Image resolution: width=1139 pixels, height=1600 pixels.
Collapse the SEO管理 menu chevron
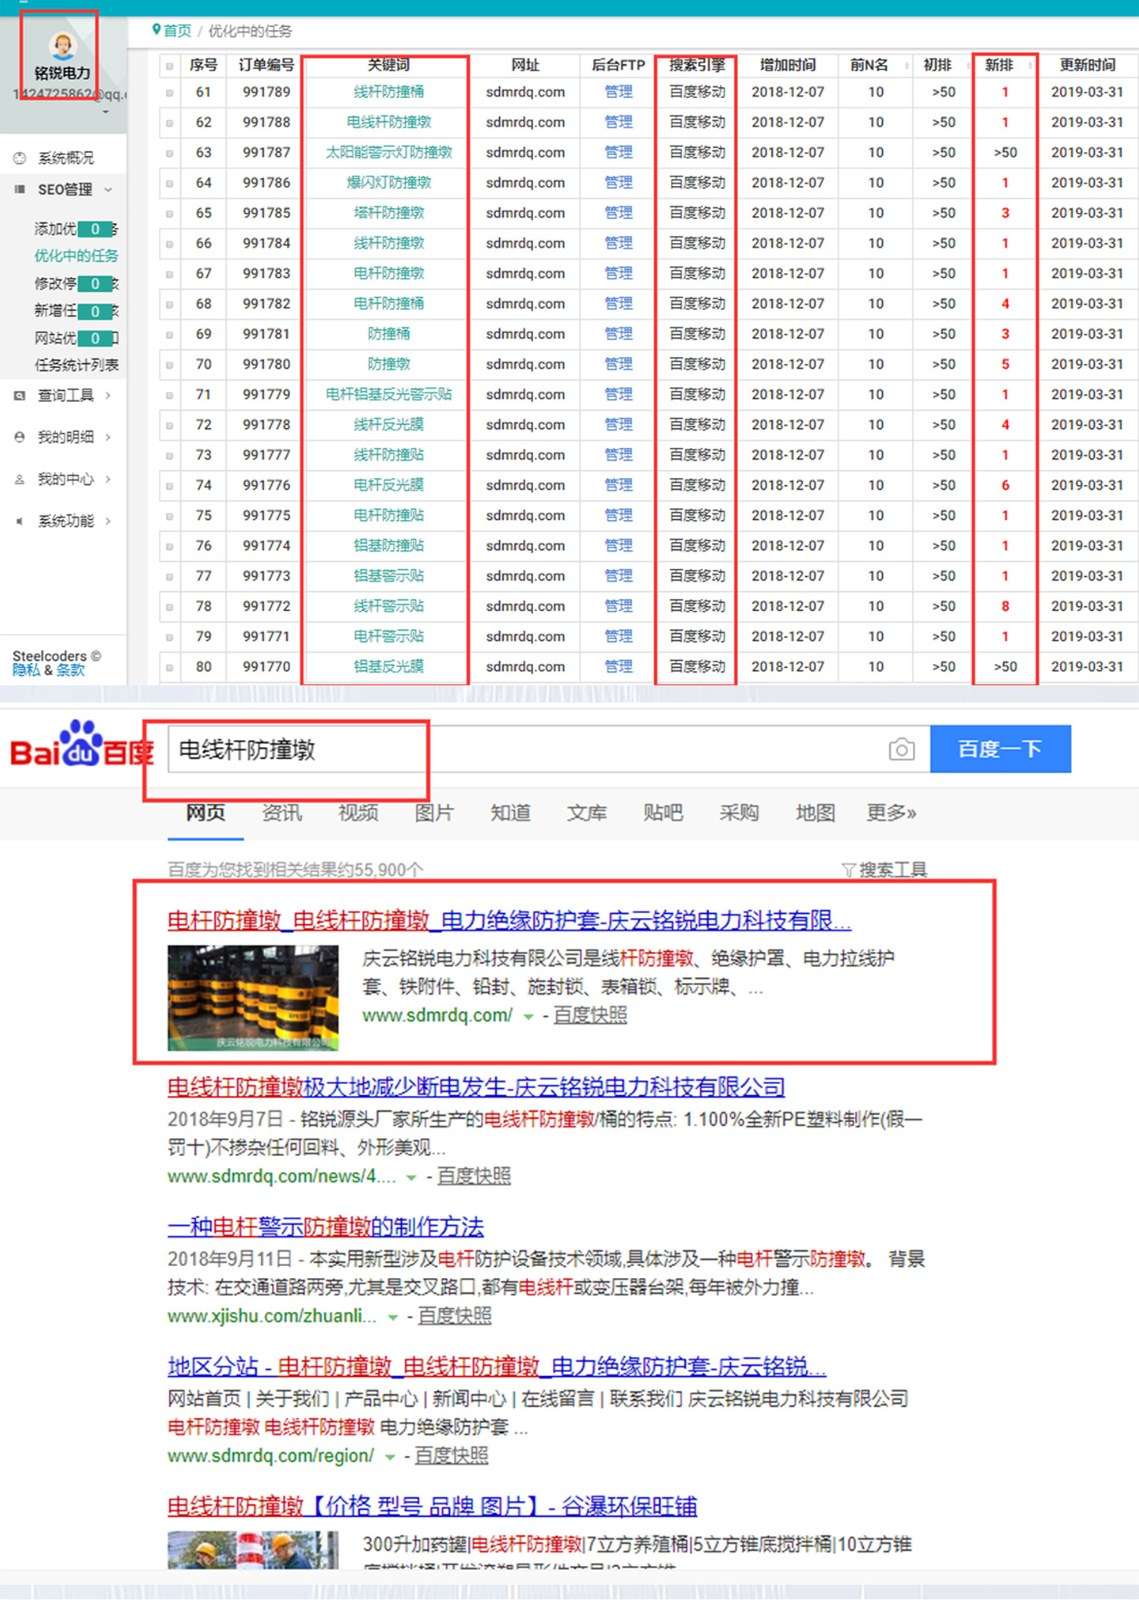coord(108,189)
